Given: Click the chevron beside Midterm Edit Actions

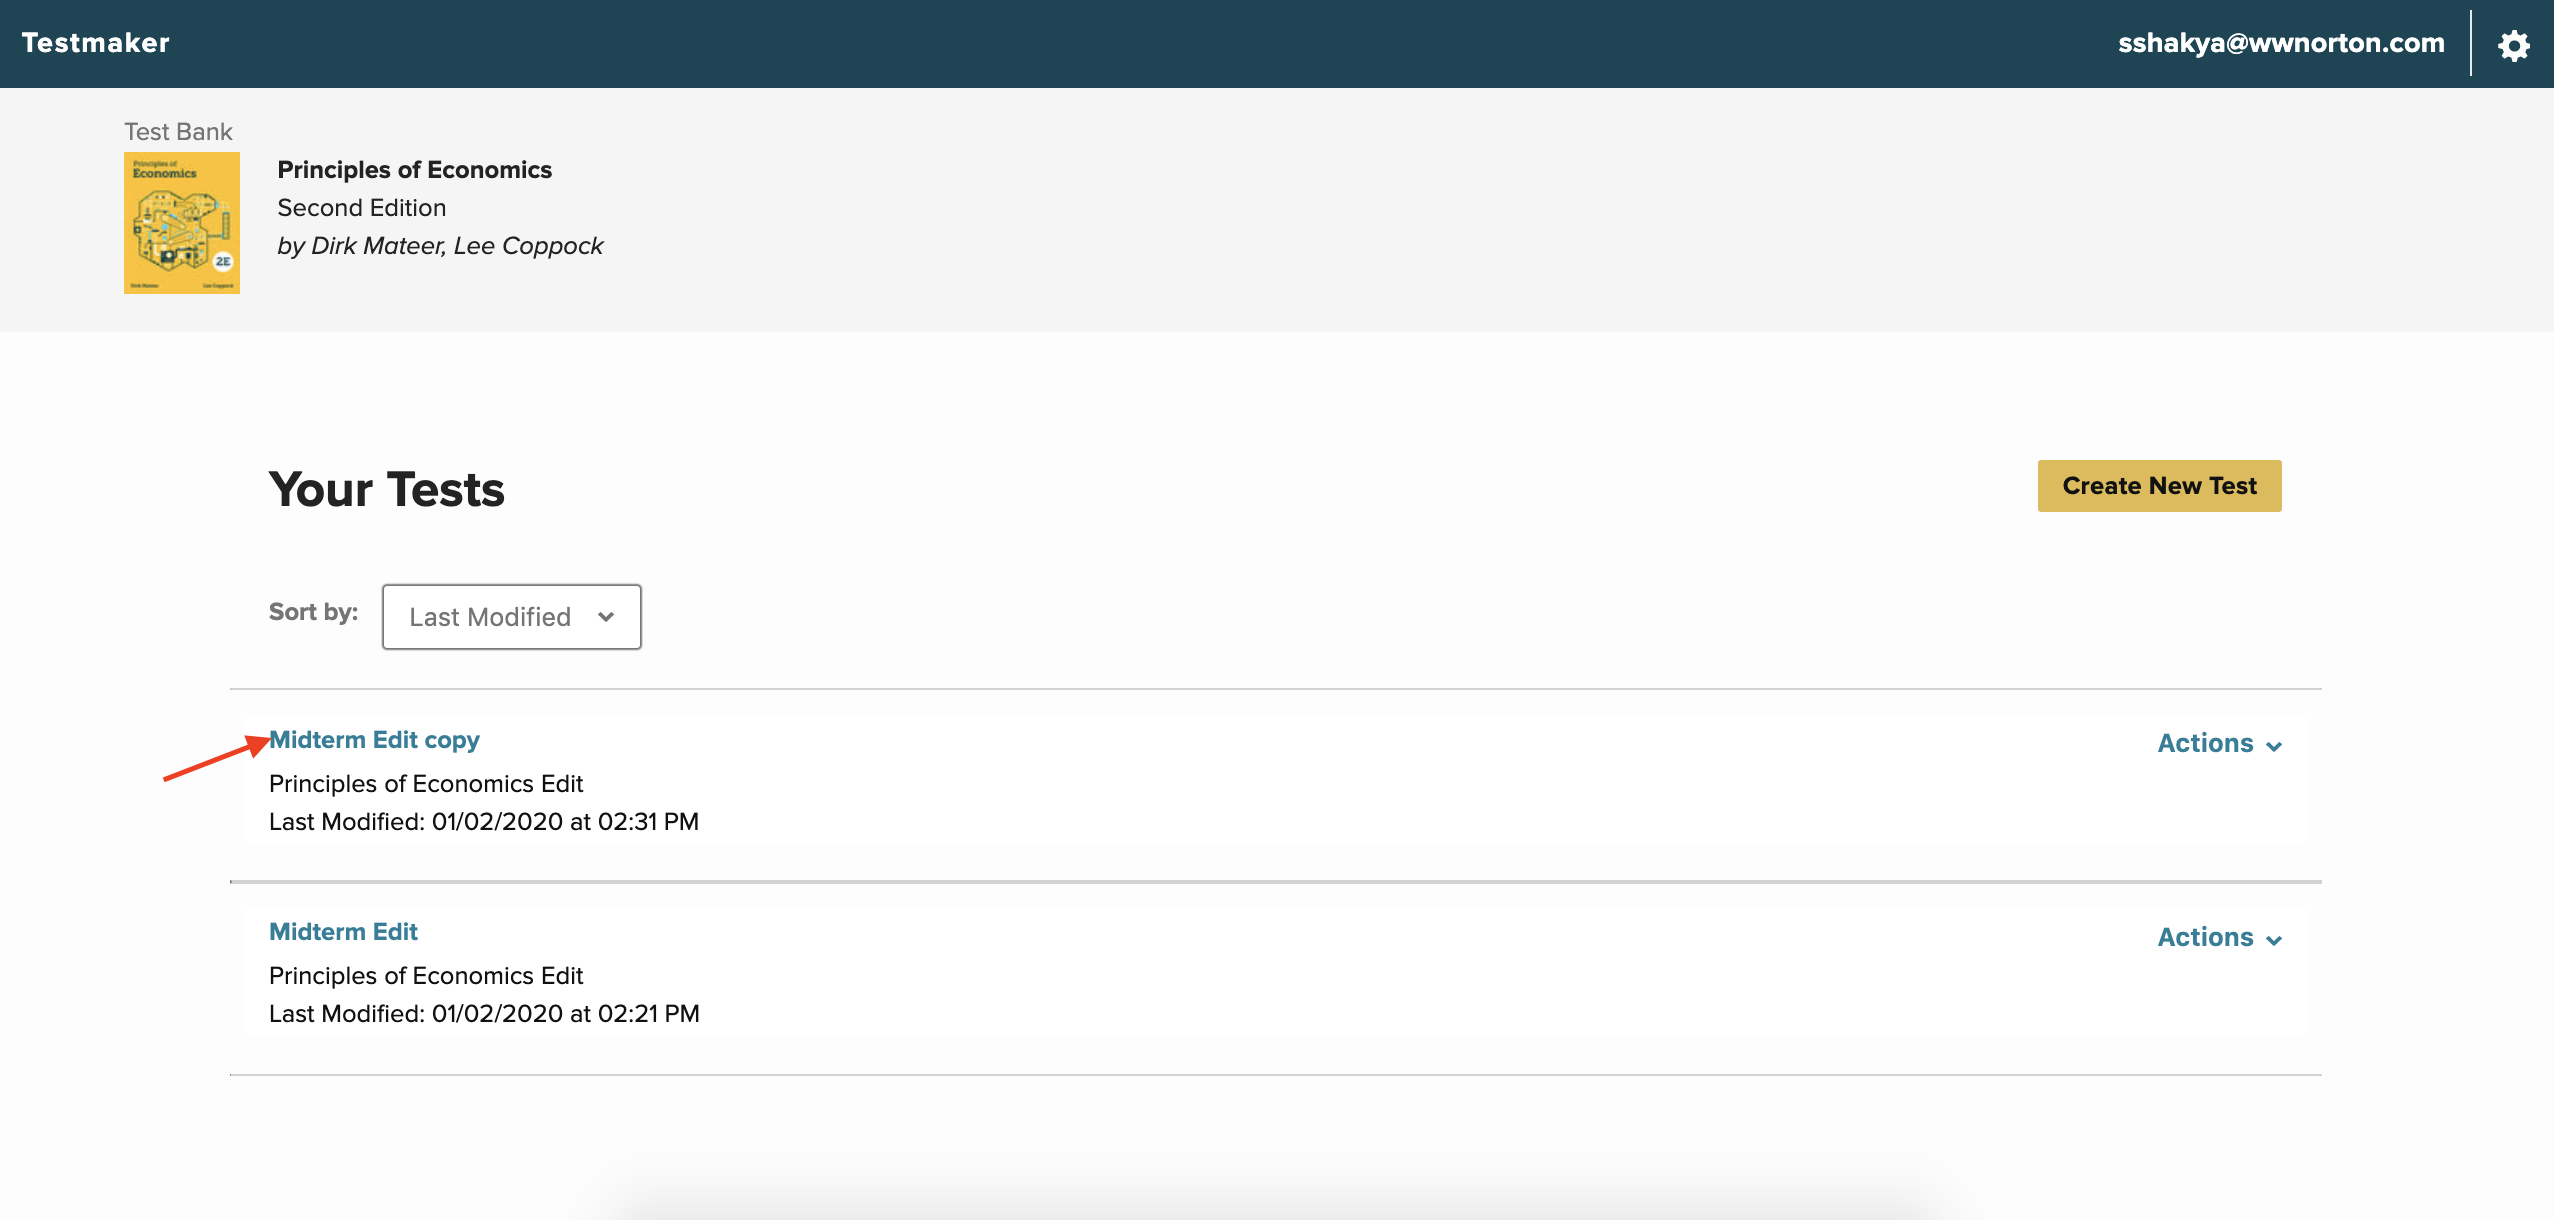Looking at the screenshot, I should (2274, 940).
